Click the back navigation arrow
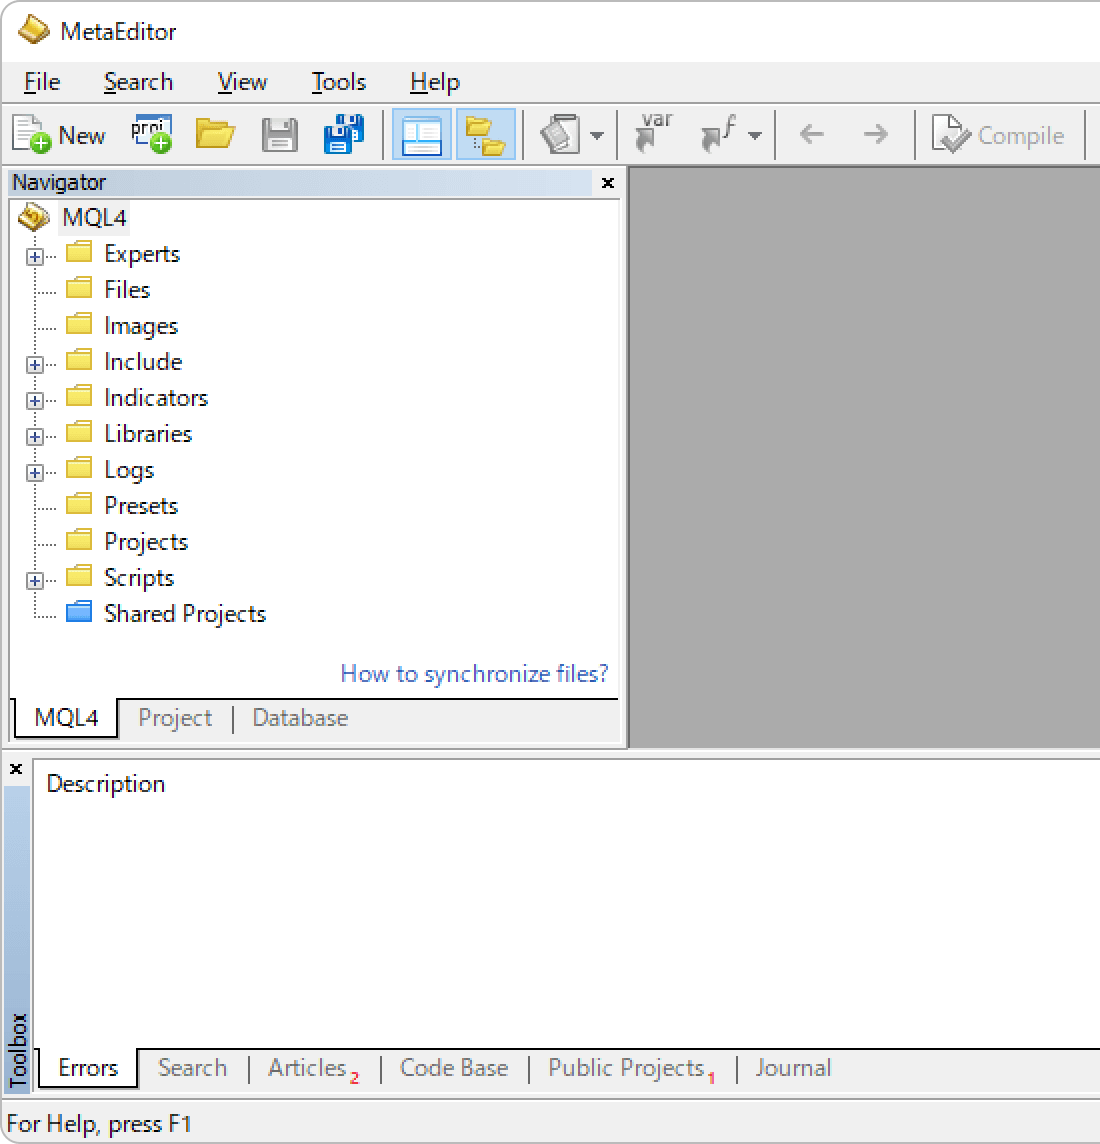This screenshot has width=1100, height=1144. pos(812,134)
